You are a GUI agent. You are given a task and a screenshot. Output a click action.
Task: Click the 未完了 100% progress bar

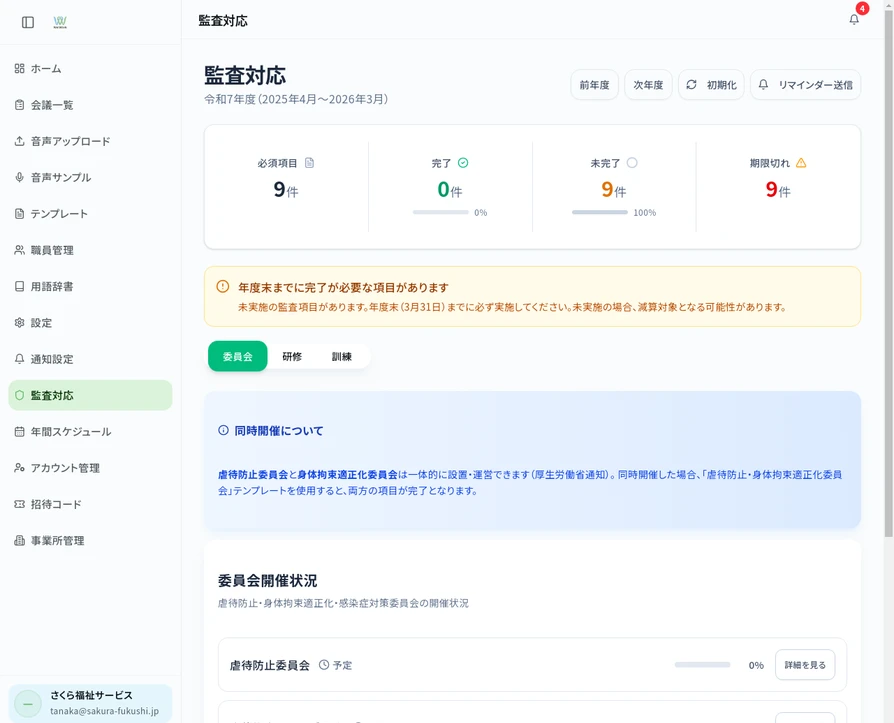click(x=600, y=212)
